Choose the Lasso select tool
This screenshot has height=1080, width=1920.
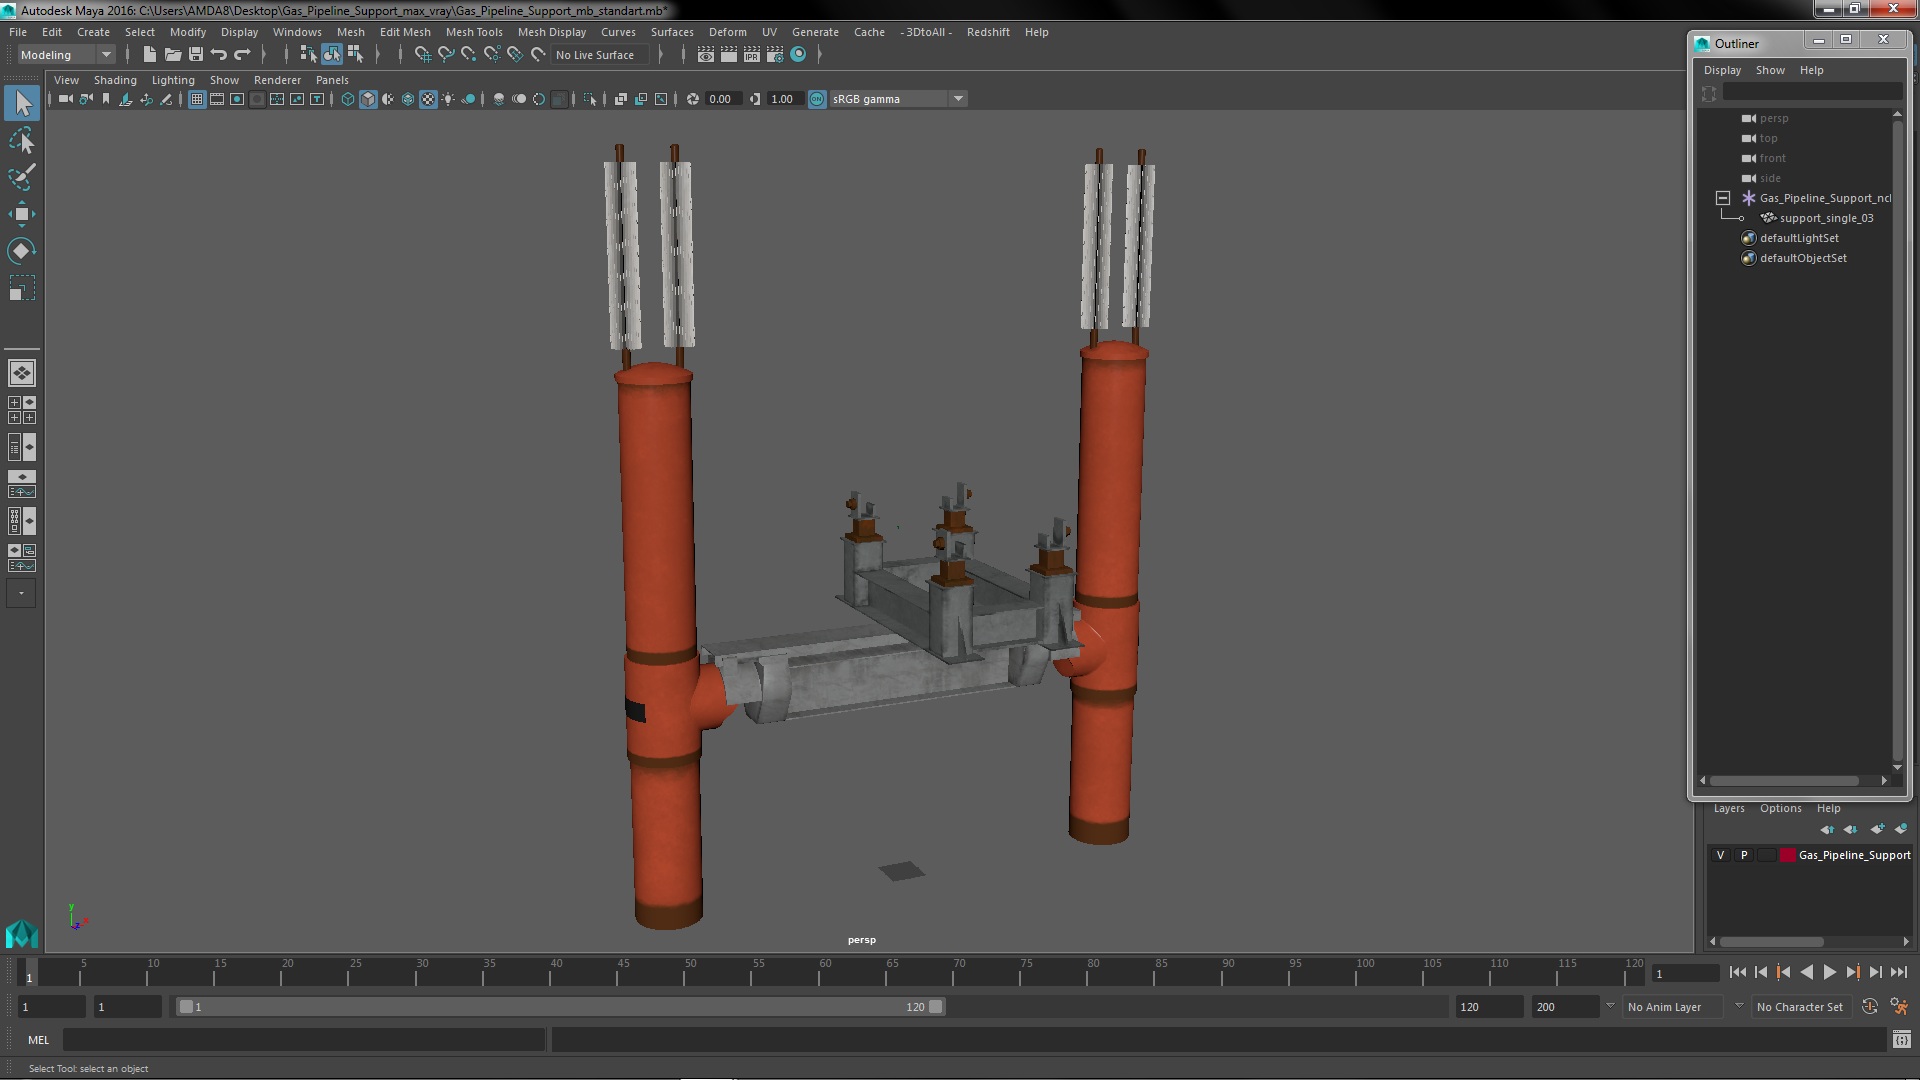tap(21, 141)
